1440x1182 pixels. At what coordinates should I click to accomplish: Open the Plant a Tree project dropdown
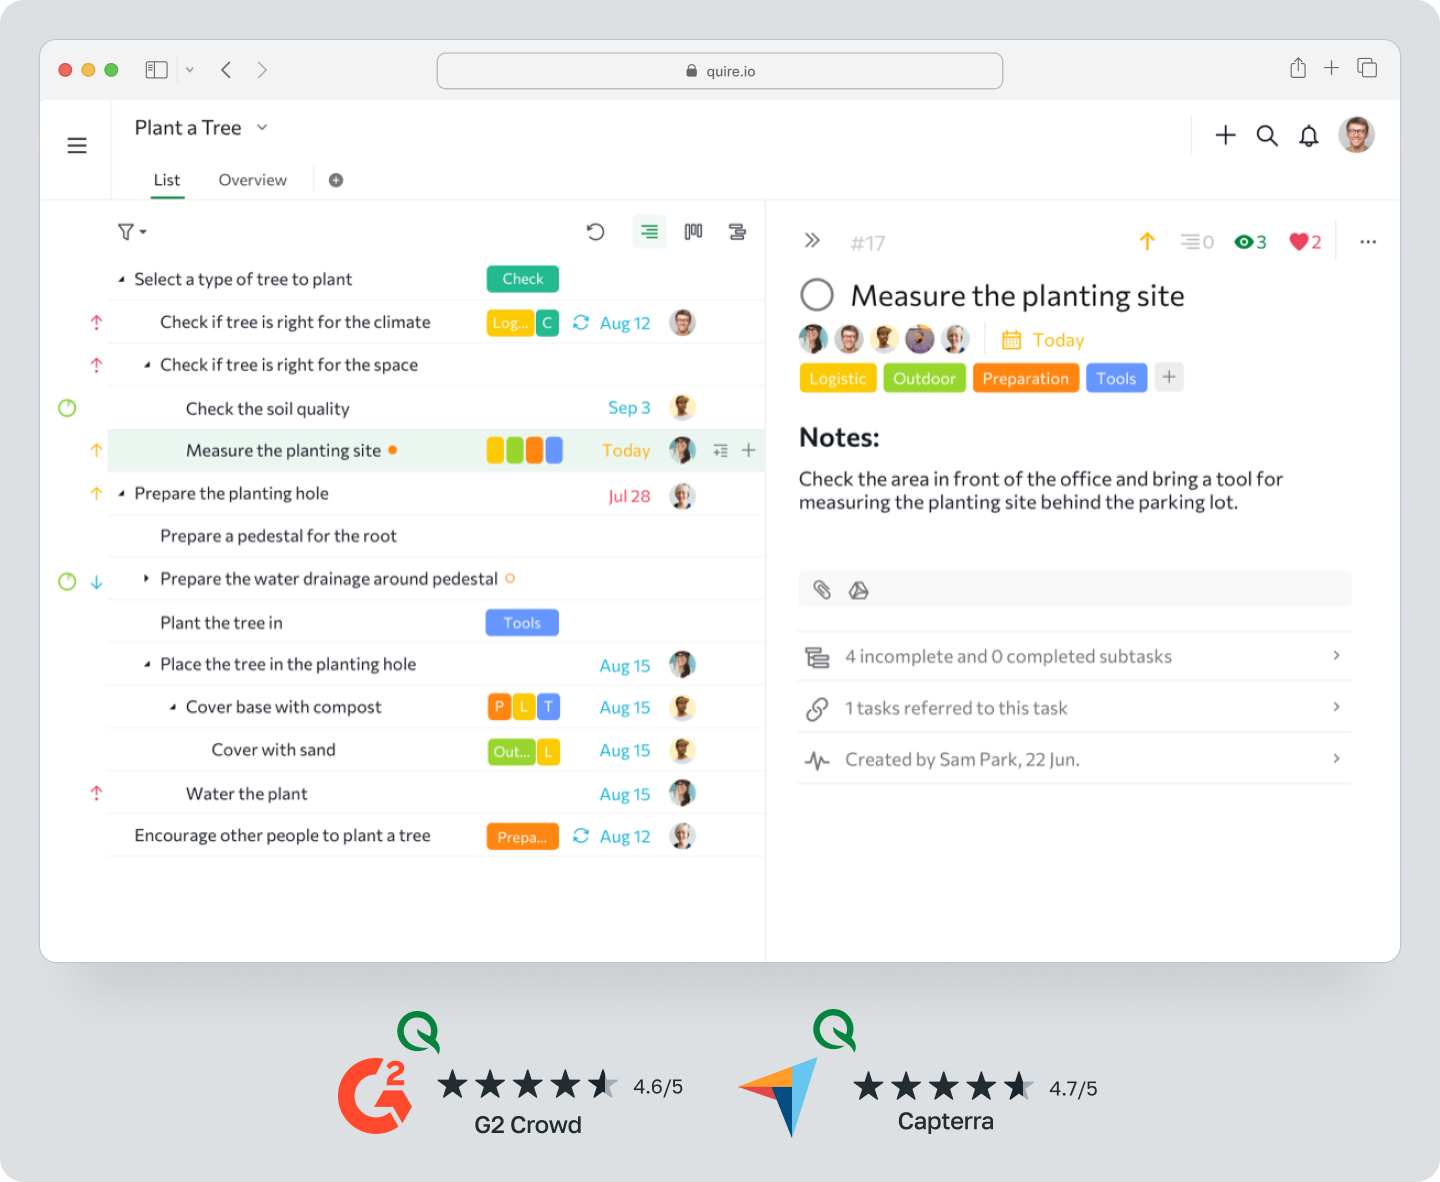point(261,128)
